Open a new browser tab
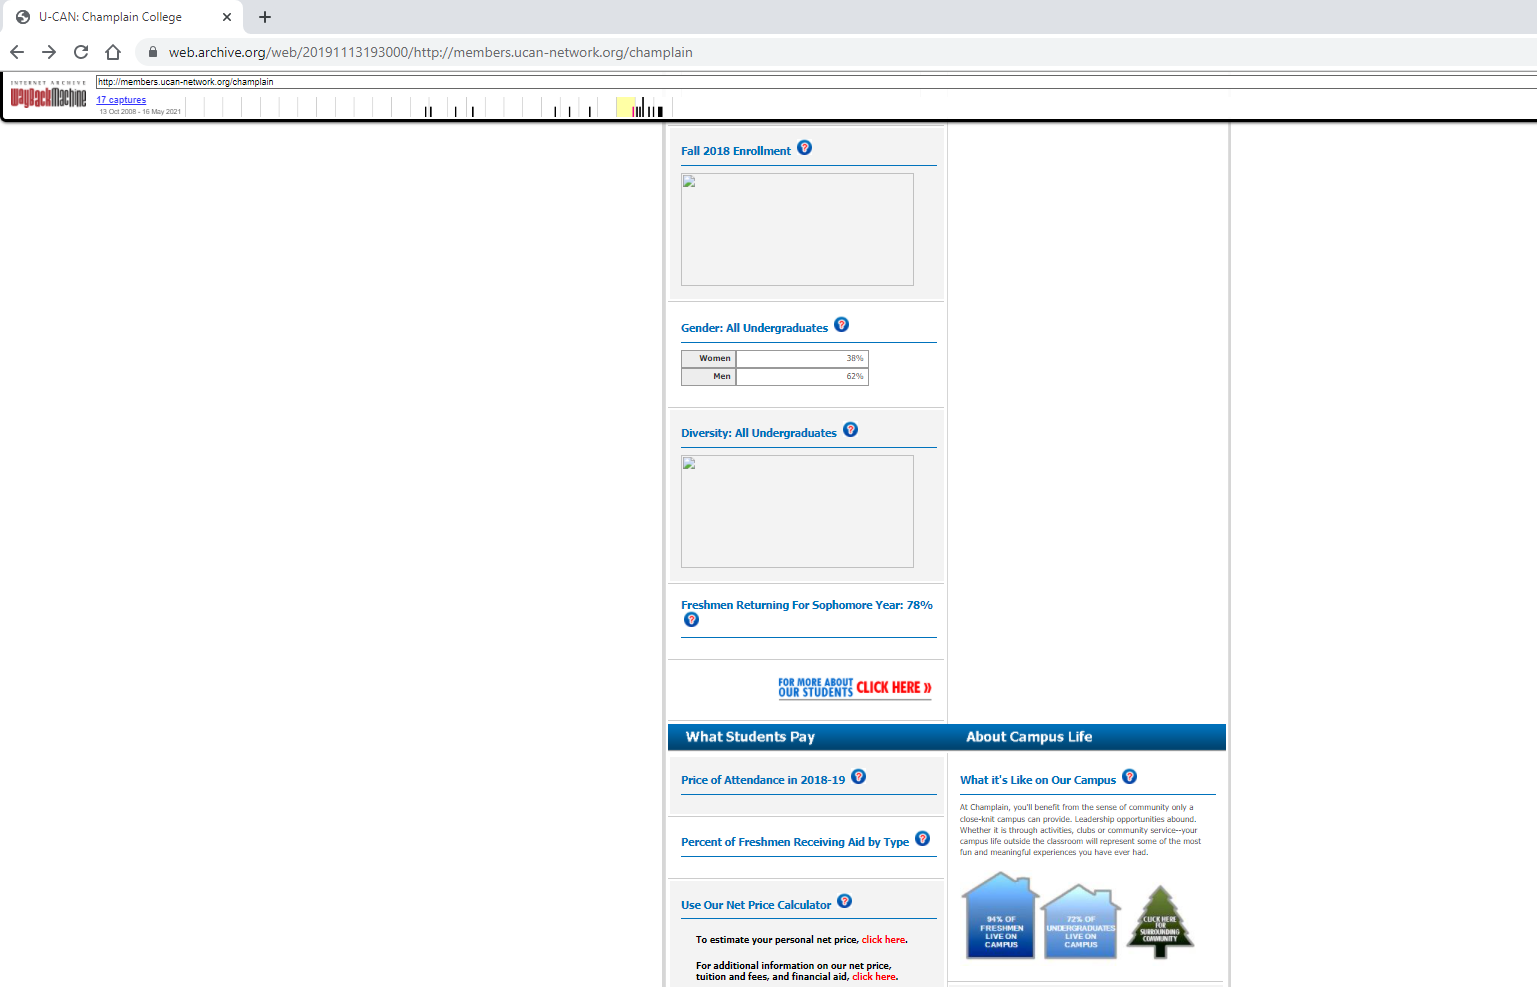This screenshot has height=987, width=1537. [265, 17]
